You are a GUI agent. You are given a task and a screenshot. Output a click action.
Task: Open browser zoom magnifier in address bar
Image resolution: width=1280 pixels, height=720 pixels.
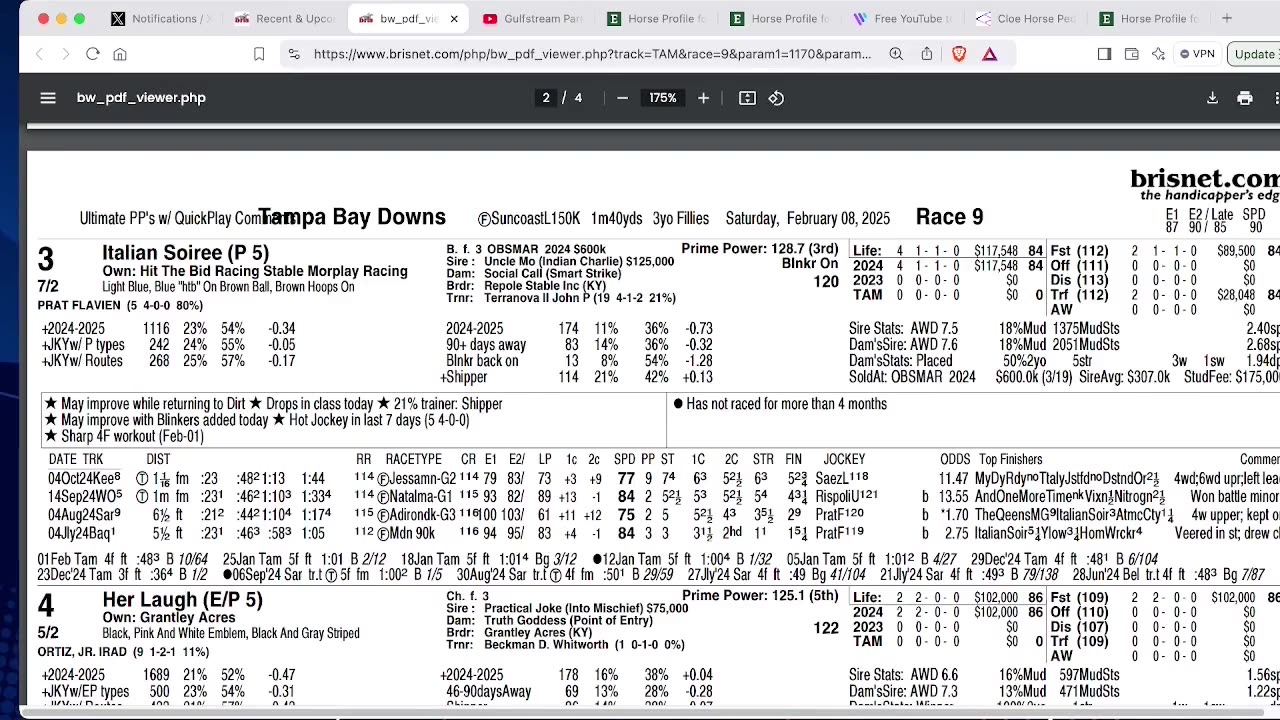click(896, 54)
